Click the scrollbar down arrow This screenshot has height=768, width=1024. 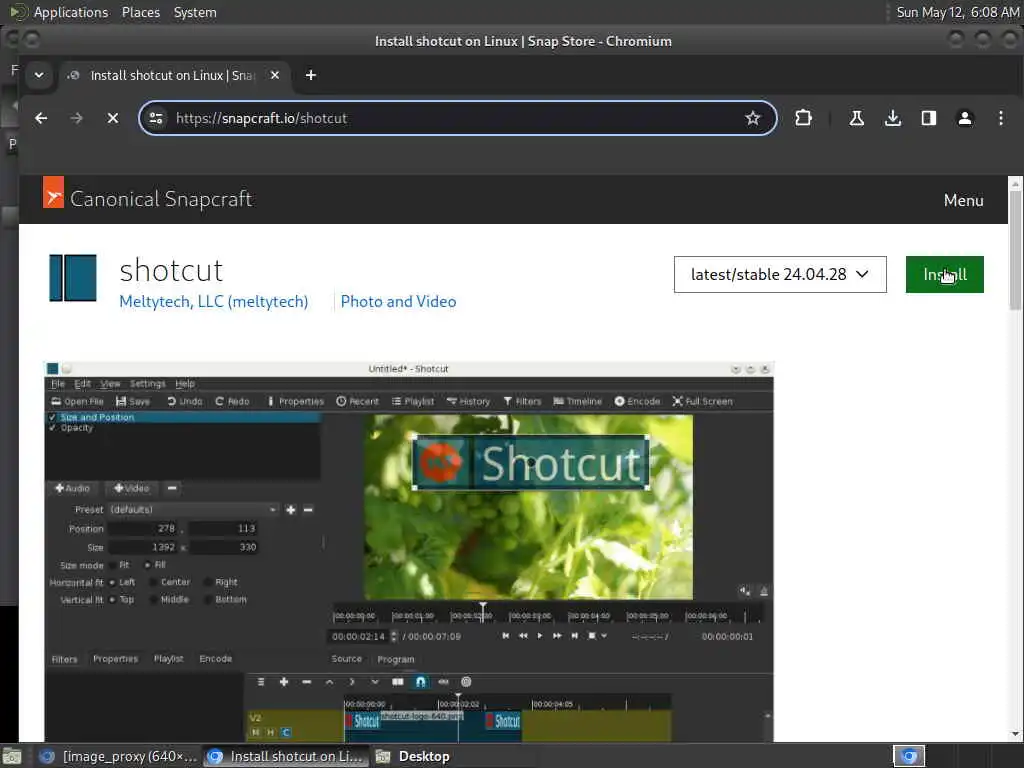tap(1015, 734)
